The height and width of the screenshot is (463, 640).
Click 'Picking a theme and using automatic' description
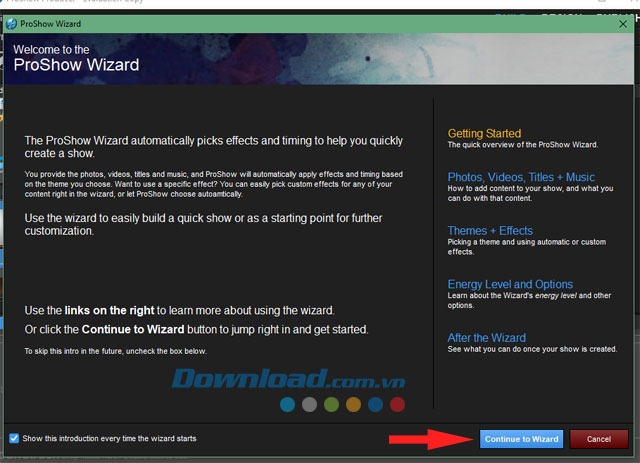[527, 247]
